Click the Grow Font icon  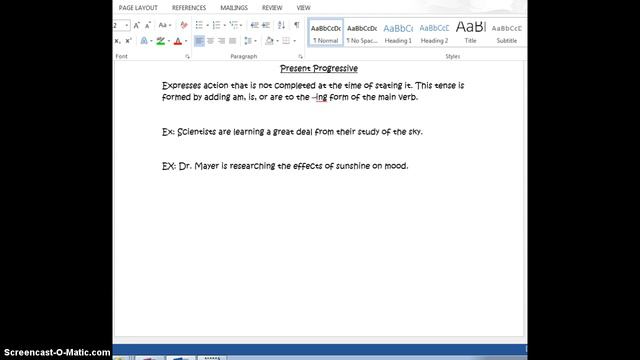click(x=137, y=25)
